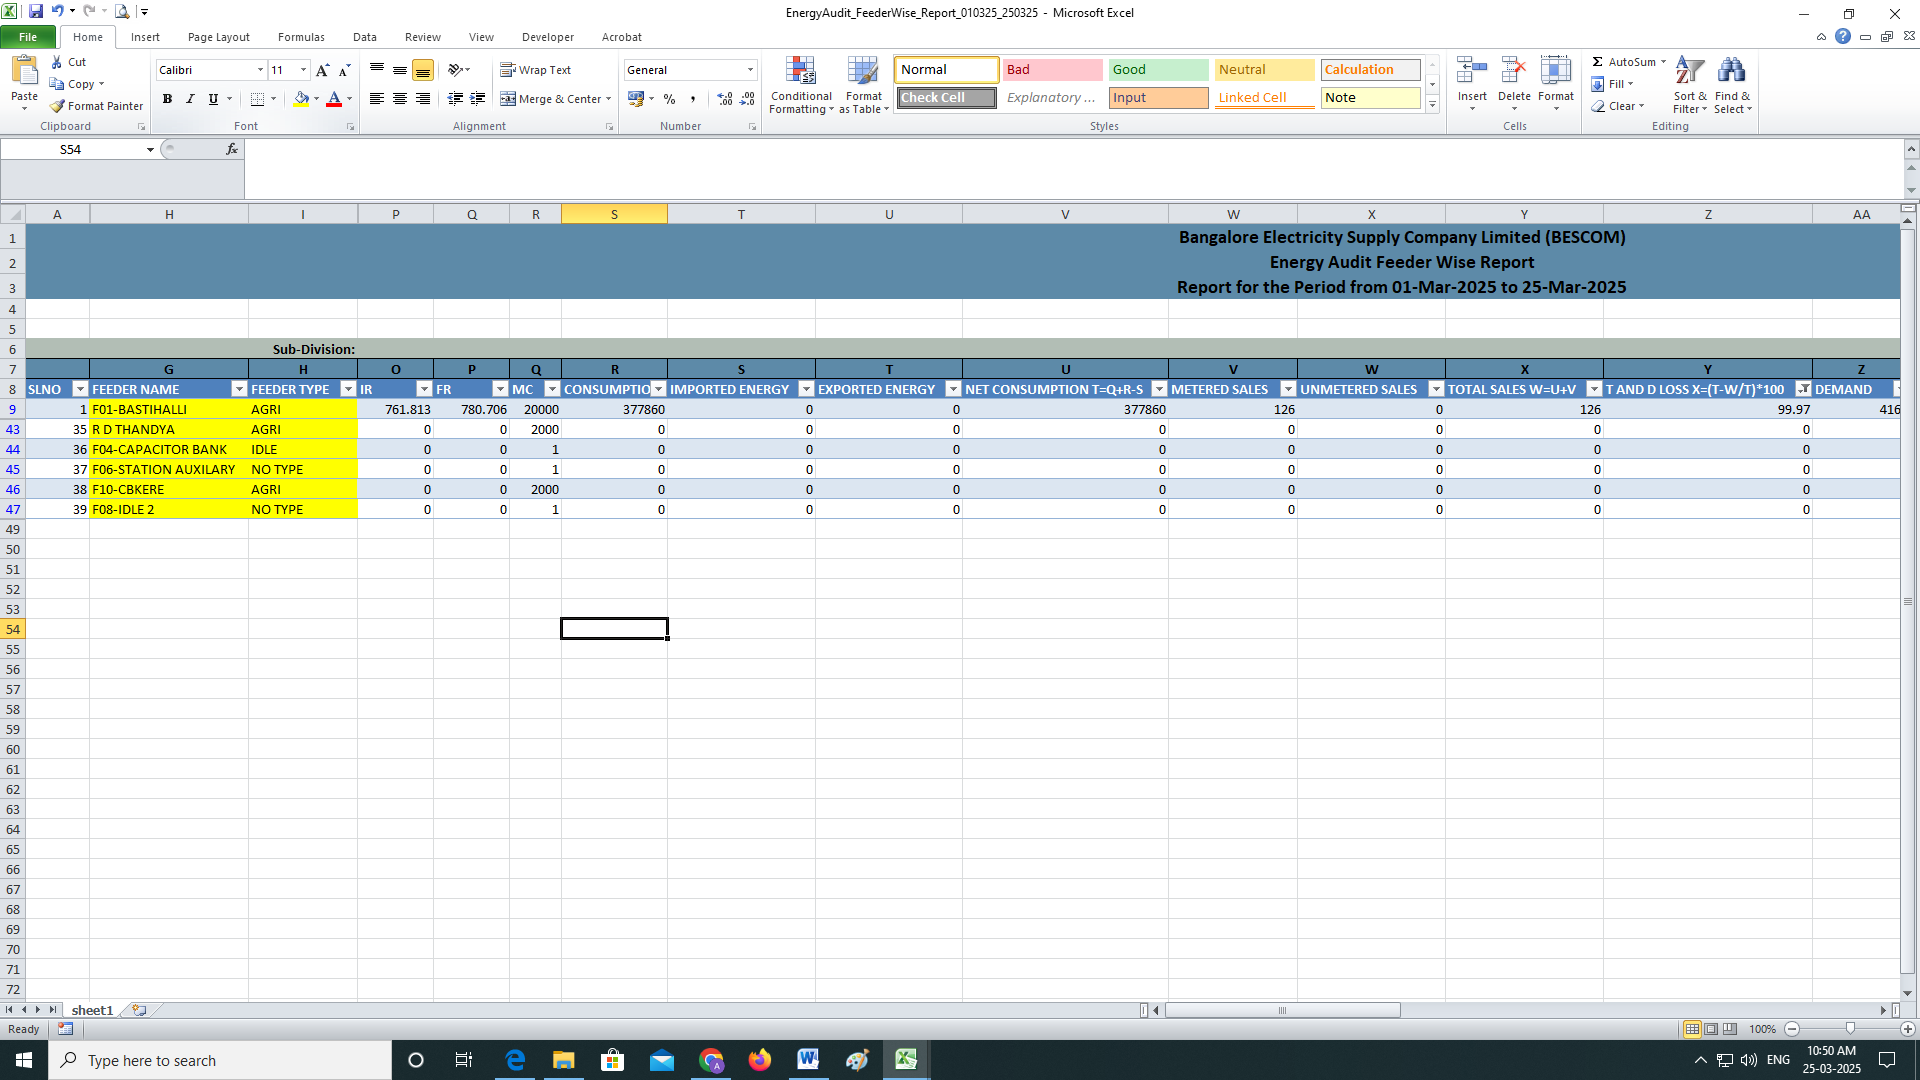Select the sheet1 tab
Viewport: 1920px width, 1080px height.
coord(92,1010)
